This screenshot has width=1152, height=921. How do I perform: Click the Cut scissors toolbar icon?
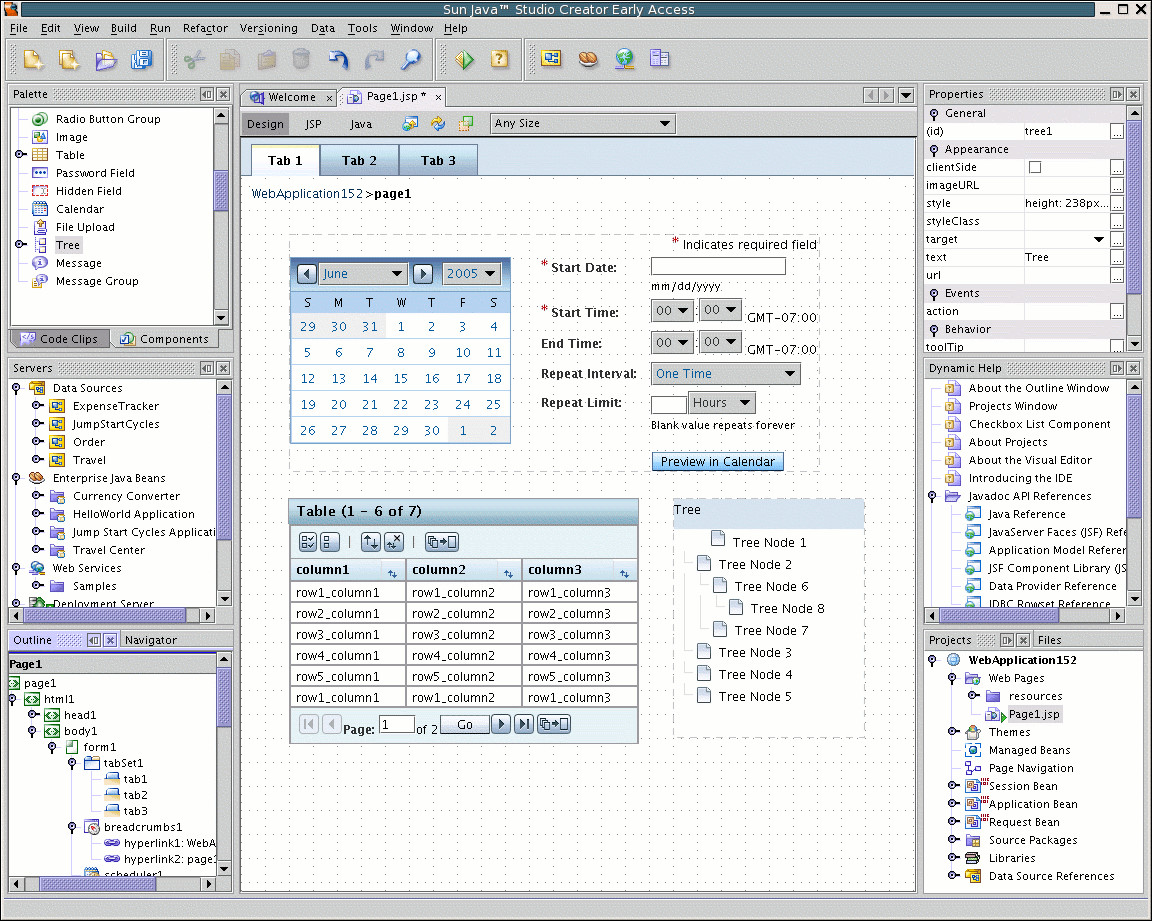[x=194, y=59]
